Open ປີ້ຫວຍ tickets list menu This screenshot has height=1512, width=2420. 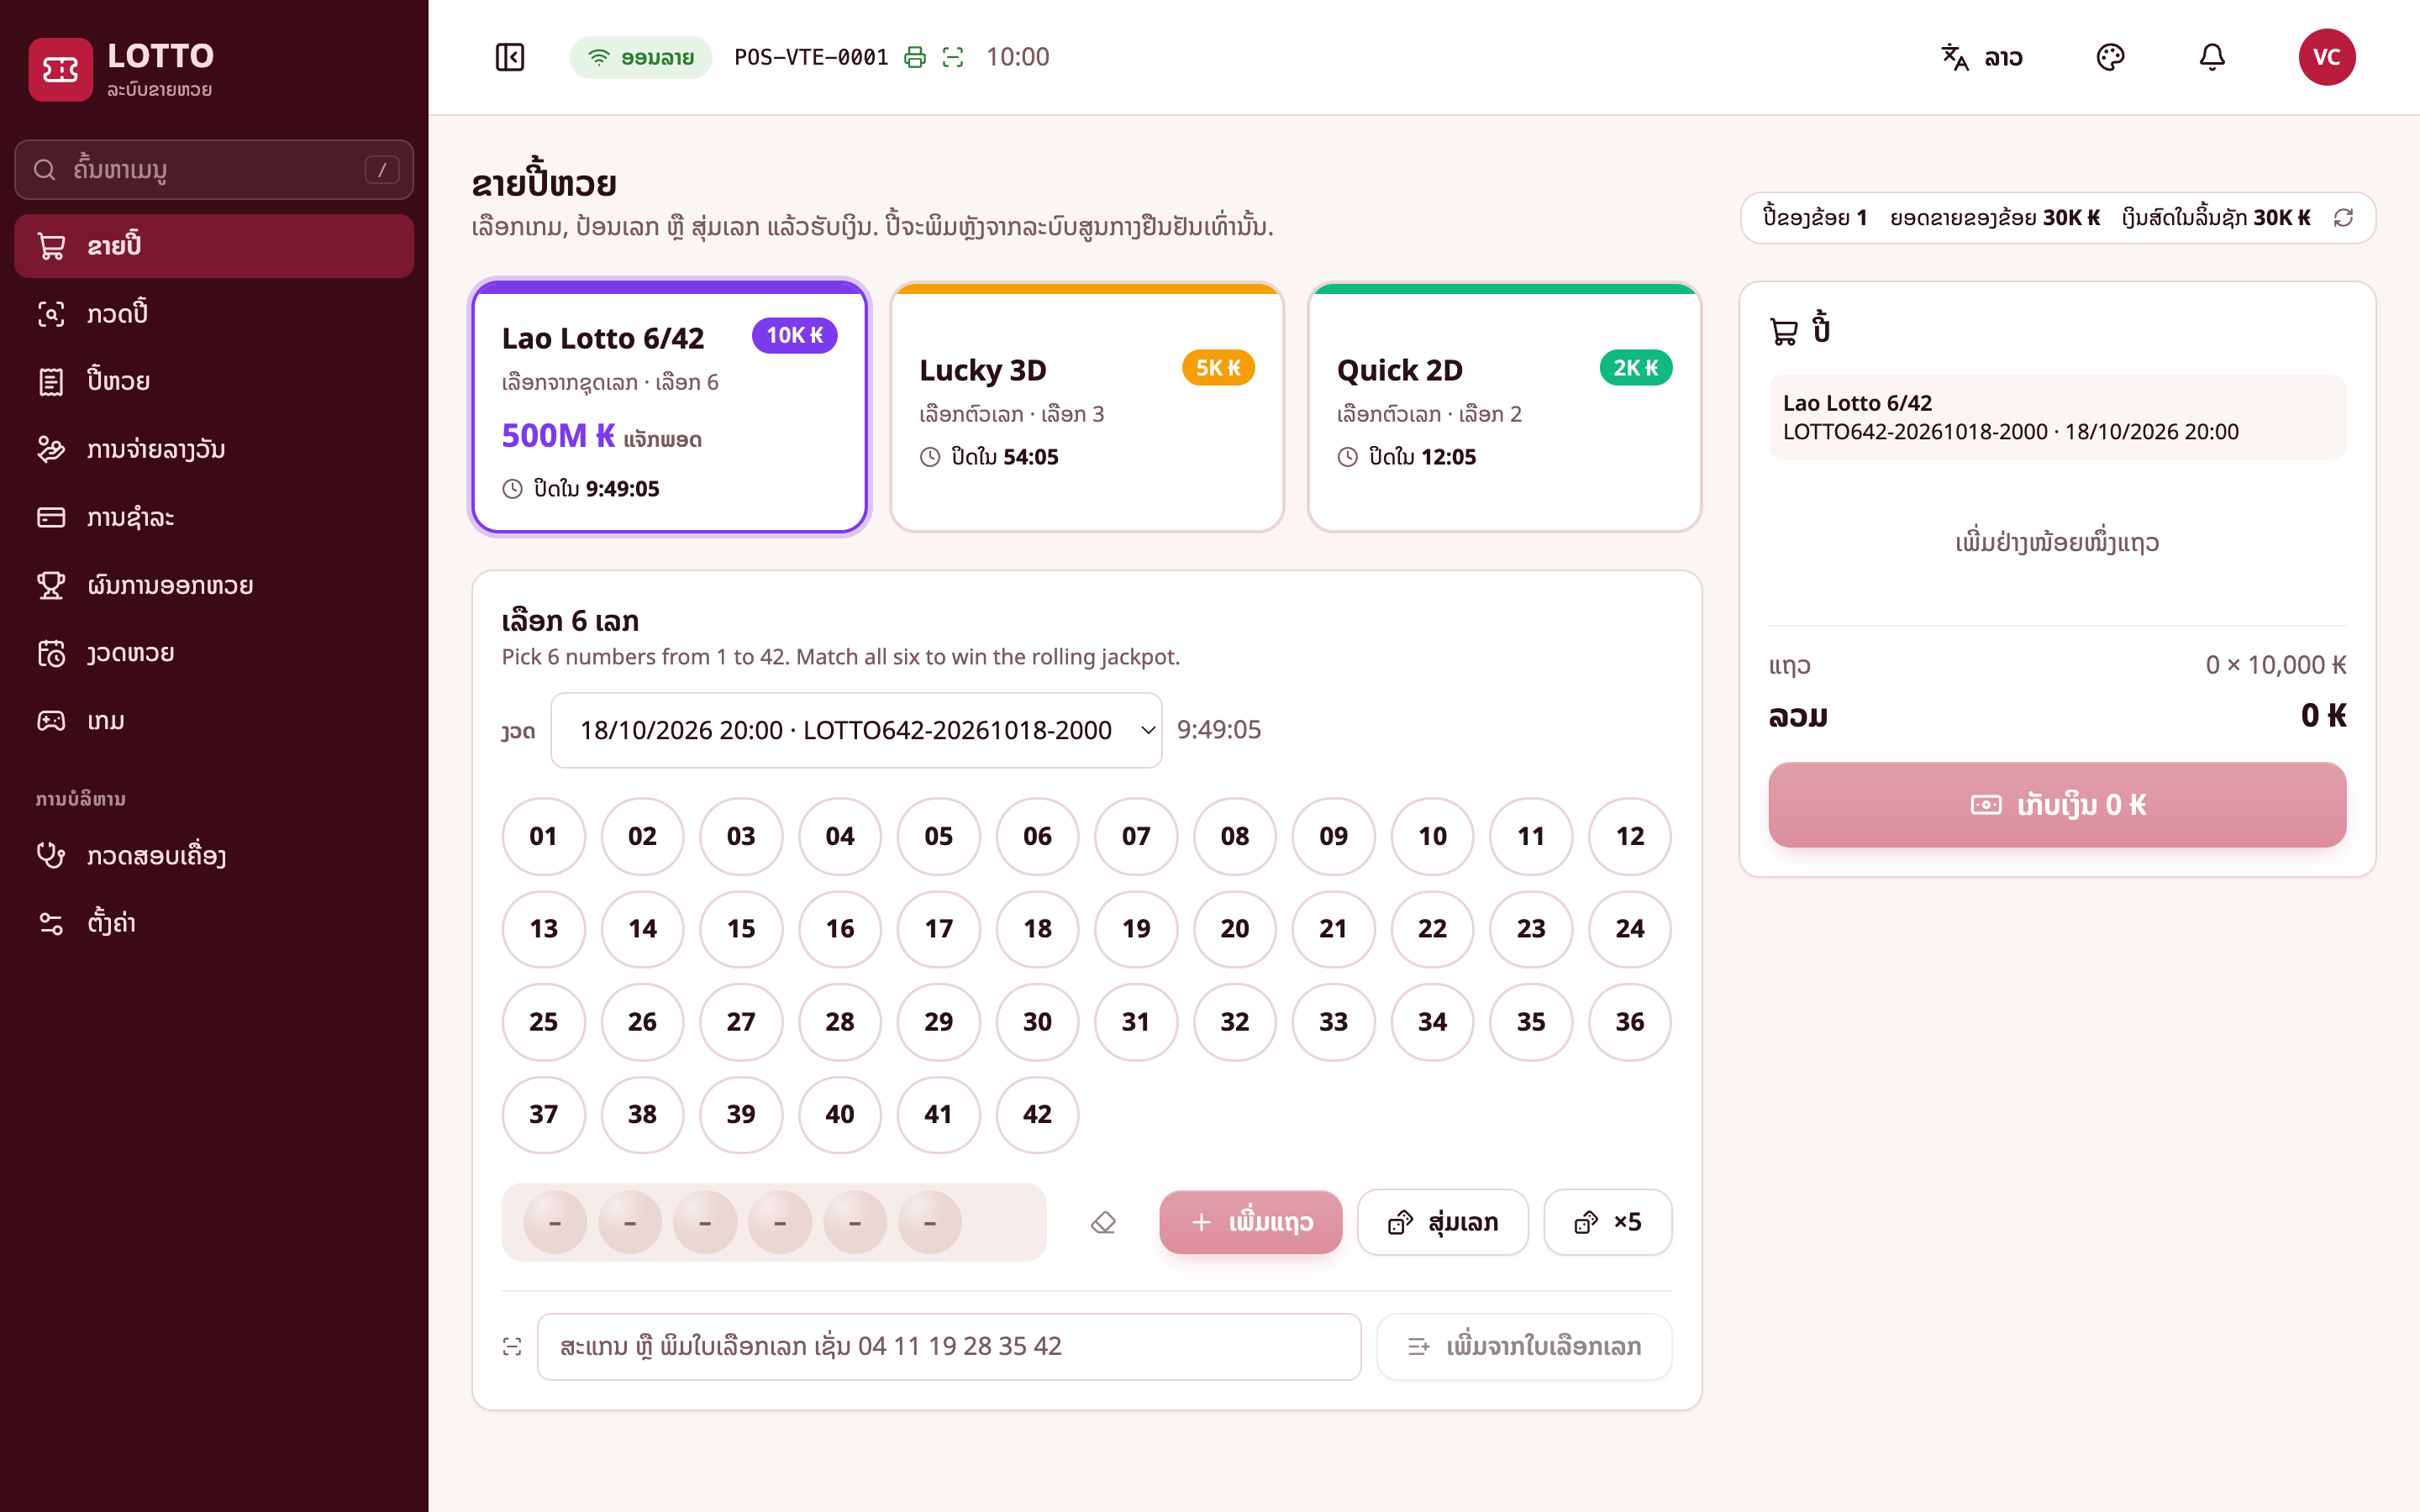click(x=214, y=381)
